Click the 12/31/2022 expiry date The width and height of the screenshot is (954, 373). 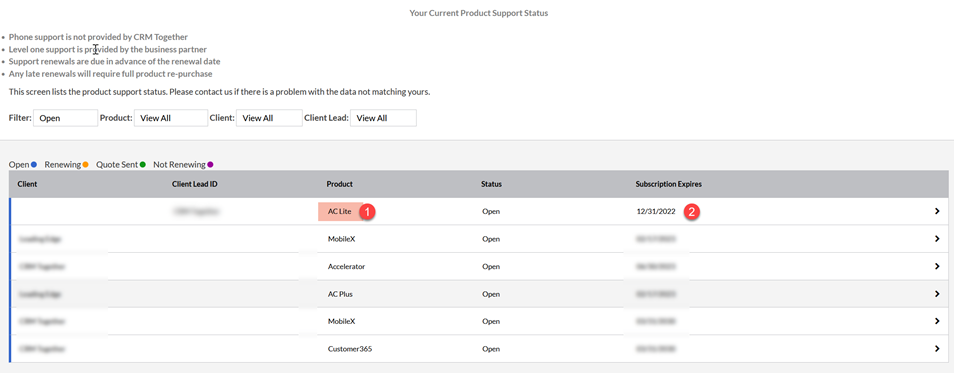click(655, 211)
